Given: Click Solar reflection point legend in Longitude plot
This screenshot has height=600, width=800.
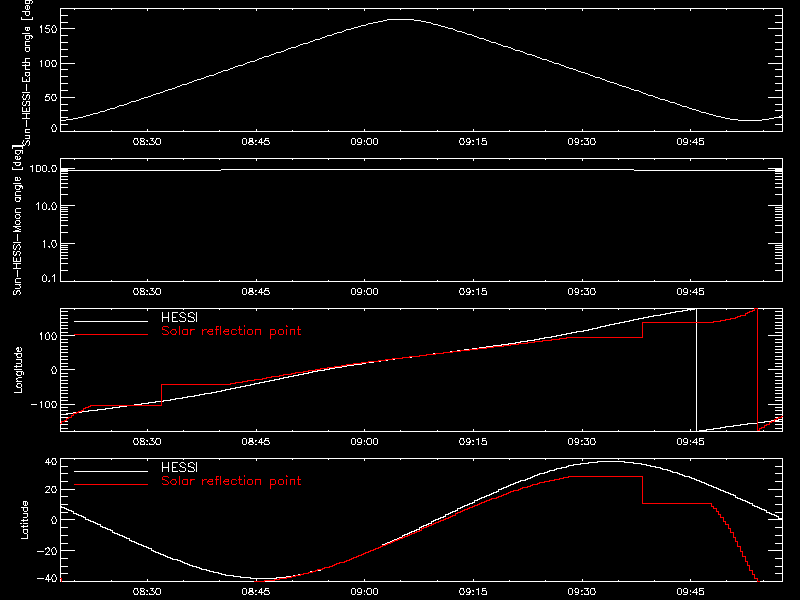Looking at the screenshot, I should click(231, 331).
